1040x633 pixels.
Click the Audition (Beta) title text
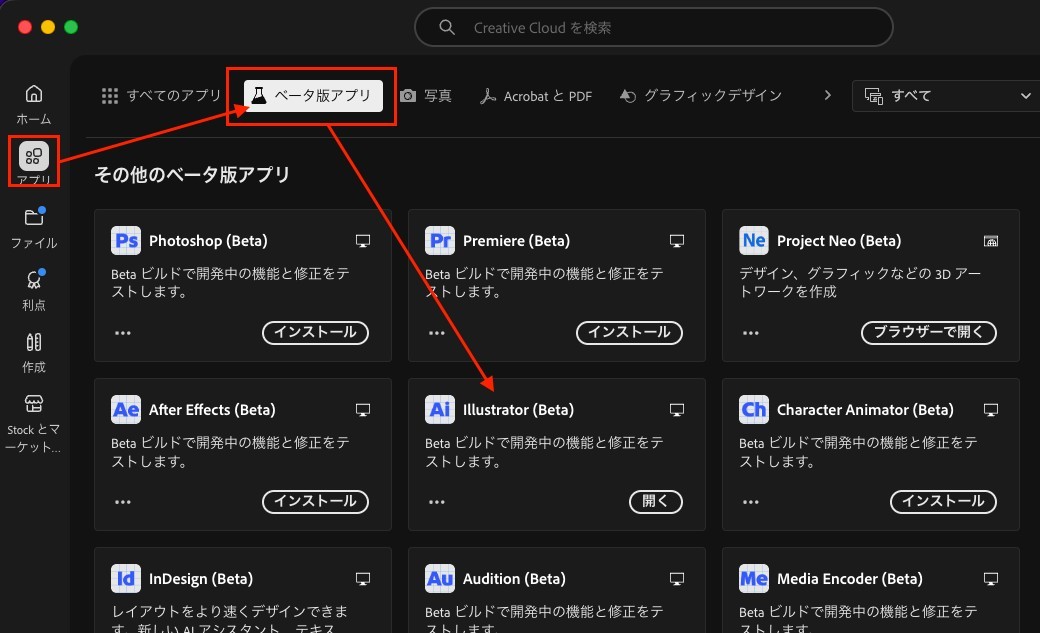514,579
